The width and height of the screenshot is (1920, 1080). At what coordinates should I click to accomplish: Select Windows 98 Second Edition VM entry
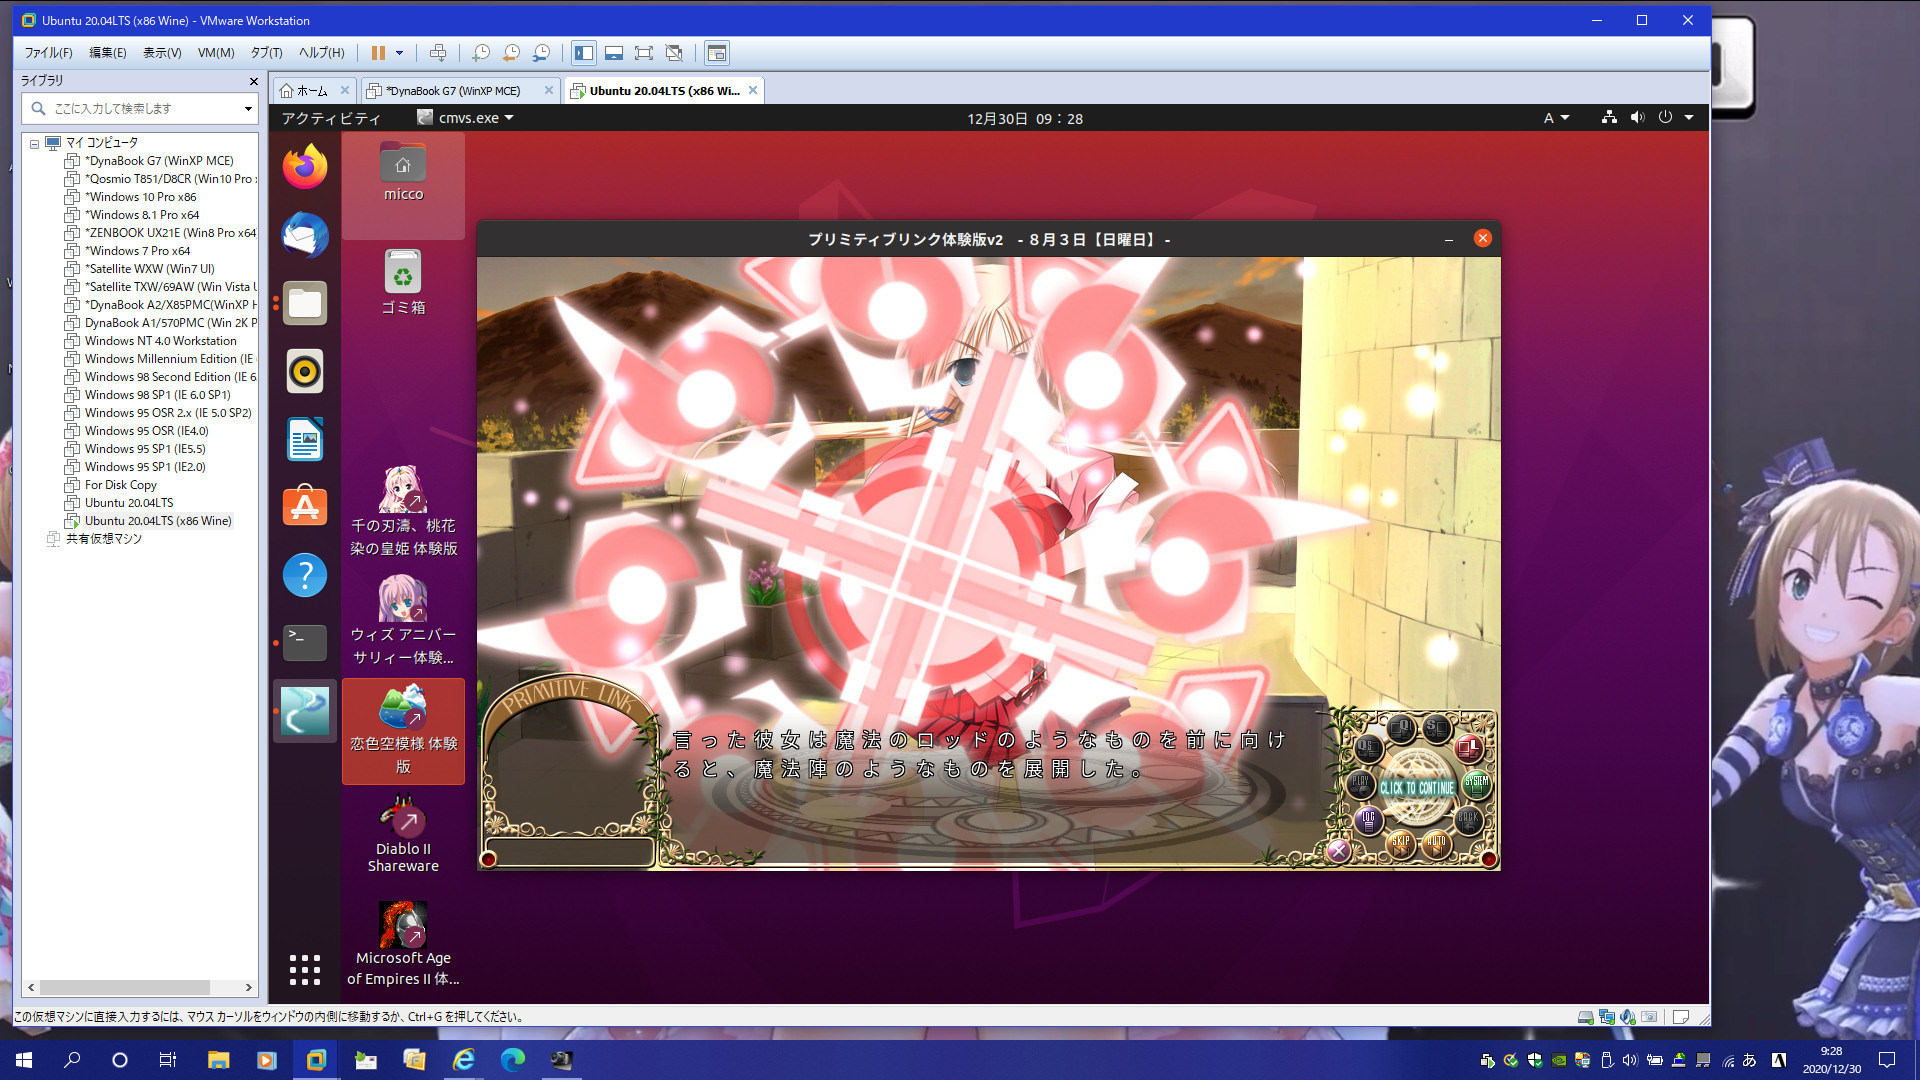coord(160,377)
